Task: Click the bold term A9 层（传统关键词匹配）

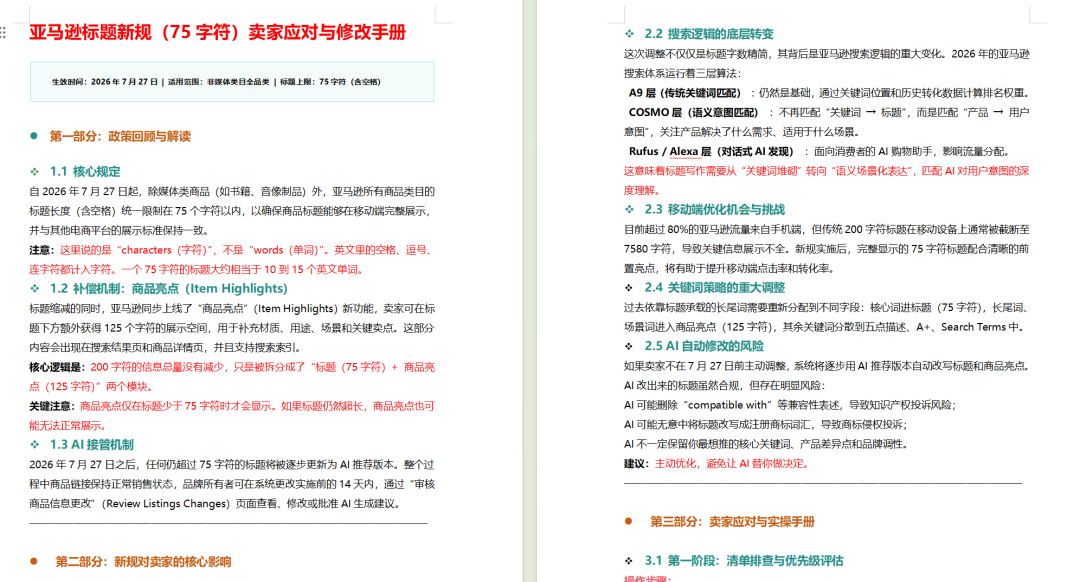Action: tap(685, 93)
